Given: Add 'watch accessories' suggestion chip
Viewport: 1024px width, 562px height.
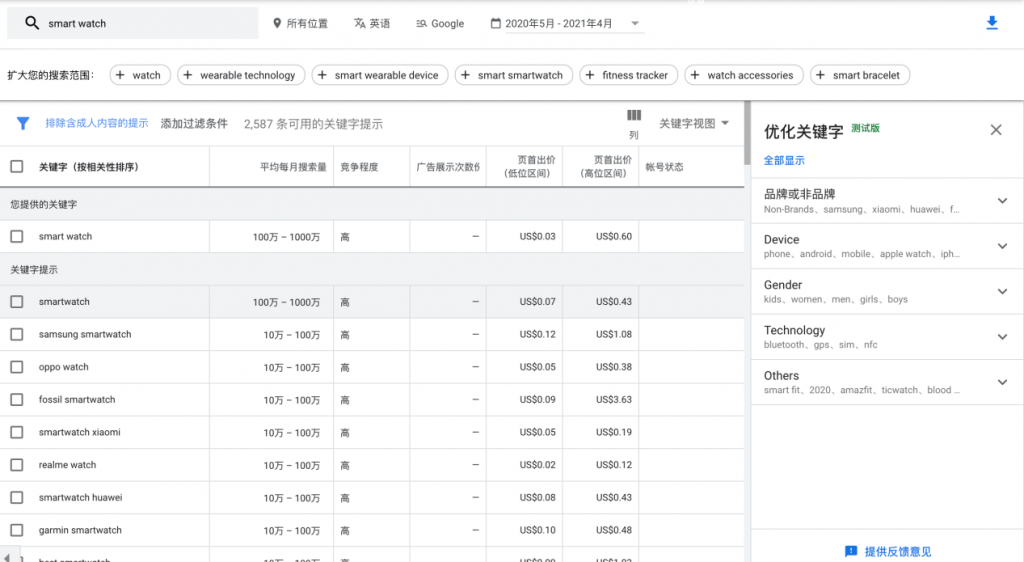Looking at the screenshot, I should [744, 75].
